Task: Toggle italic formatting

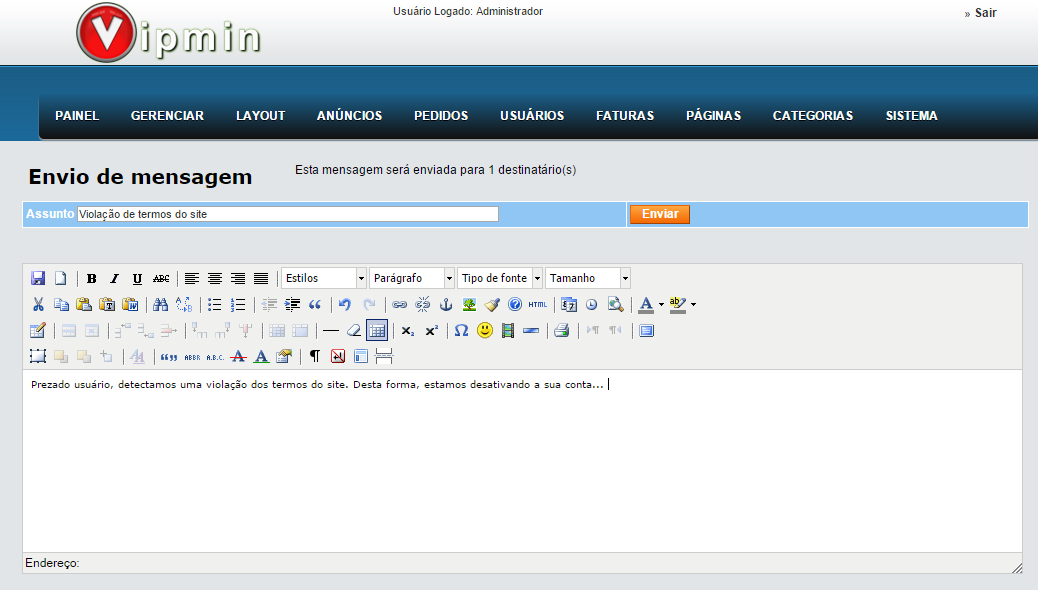Action: pyautogui.click(x=114, y=278)
